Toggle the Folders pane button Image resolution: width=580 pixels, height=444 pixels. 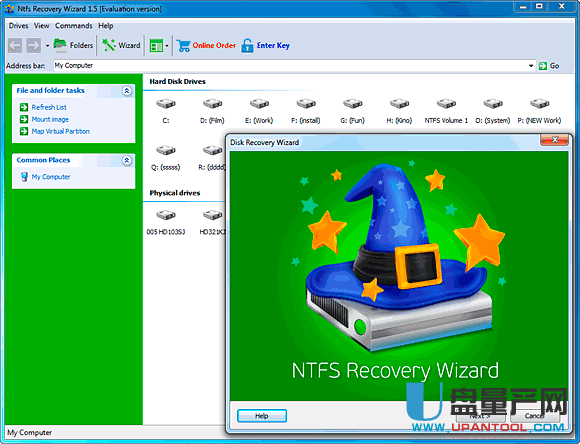(x=73, y=45)
